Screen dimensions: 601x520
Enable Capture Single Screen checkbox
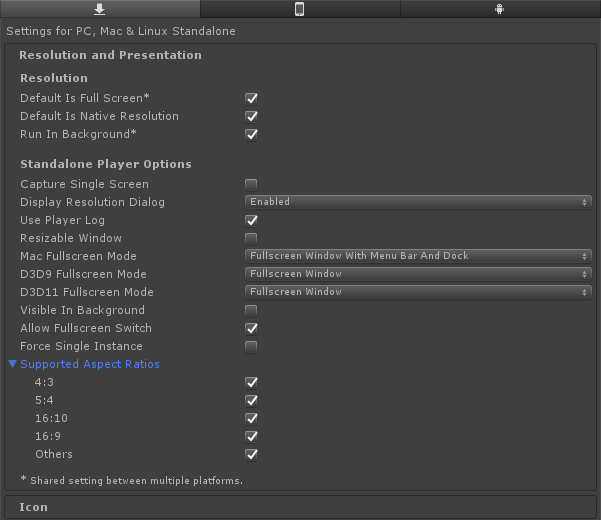click(251, 185)
